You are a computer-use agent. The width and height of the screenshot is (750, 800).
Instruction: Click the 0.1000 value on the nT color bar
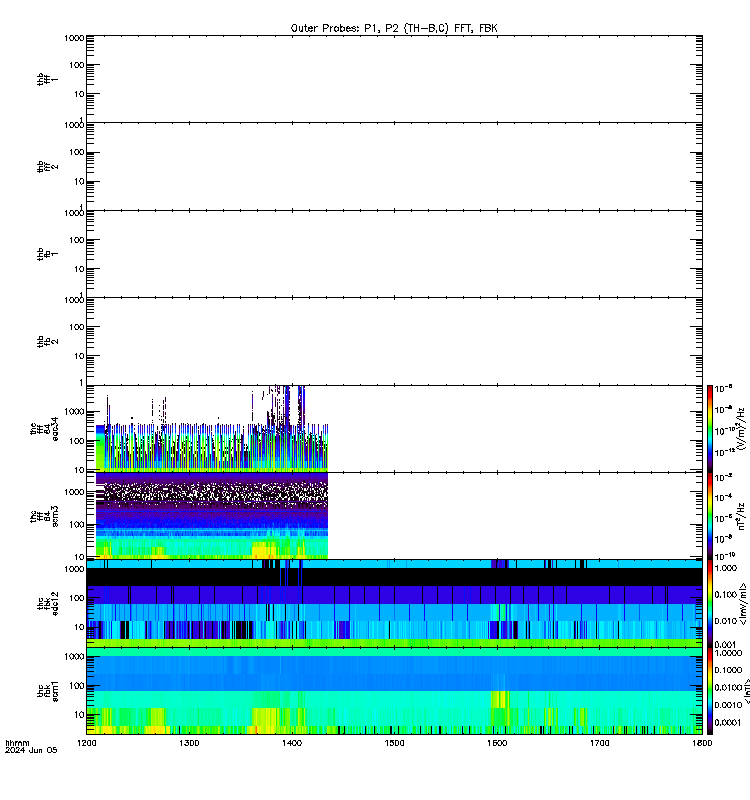(728, 670)
